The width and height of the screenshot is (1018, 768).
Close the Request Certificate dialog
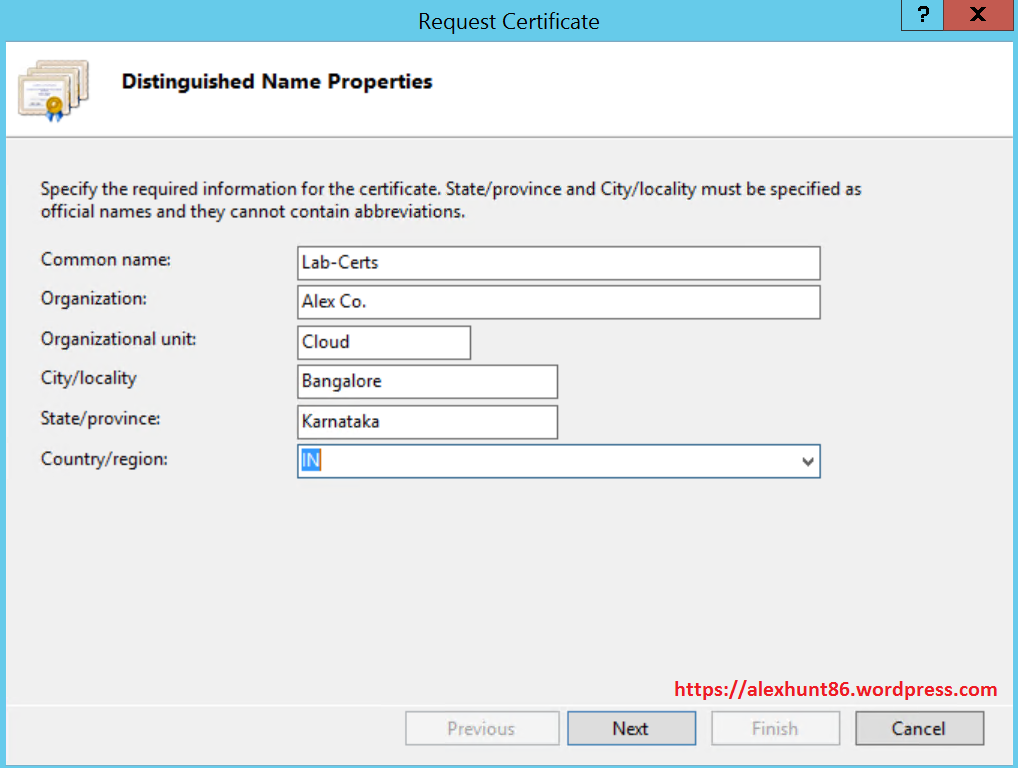(x=977, y=15)
